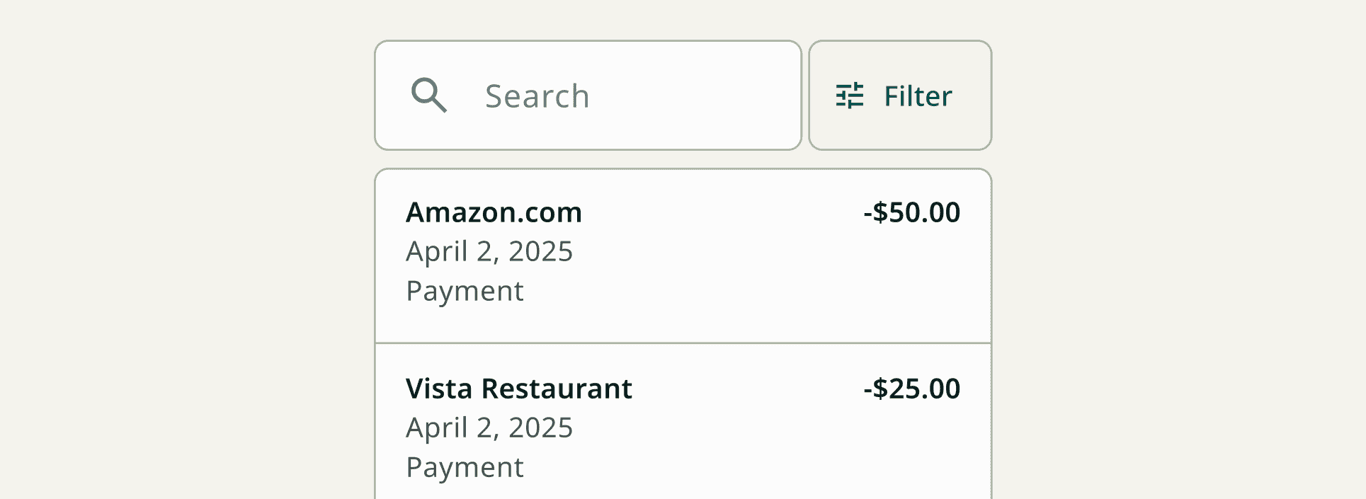Click Payment label under Vista Restaurant
The width and height of the screenshot is (1366, 499).
pos(465,467)
